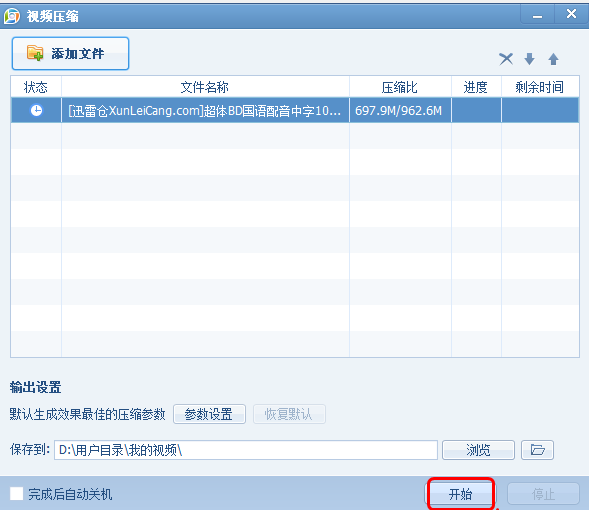Image resolution: width=589 pixels, height=510 pixels.
Task: Click the 文件名称 column header
Action: 205,87
